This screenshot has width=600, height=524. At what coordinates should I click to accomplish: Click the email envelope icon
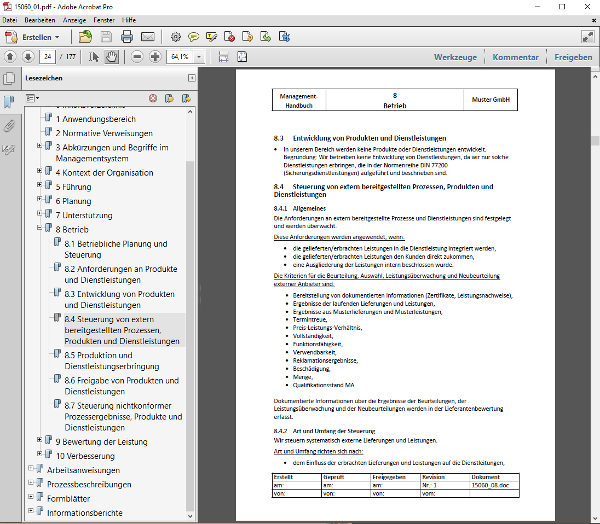[x=148, y=36]
